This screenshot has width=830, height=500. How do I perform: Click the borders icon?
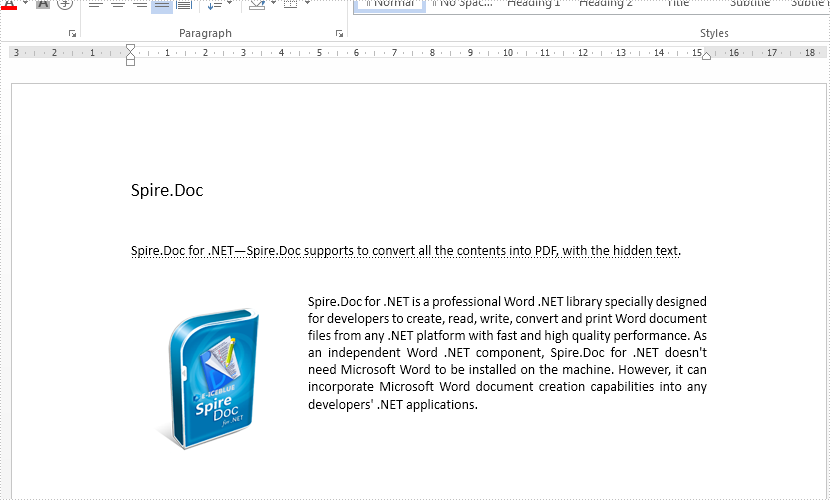coord(291,5)
